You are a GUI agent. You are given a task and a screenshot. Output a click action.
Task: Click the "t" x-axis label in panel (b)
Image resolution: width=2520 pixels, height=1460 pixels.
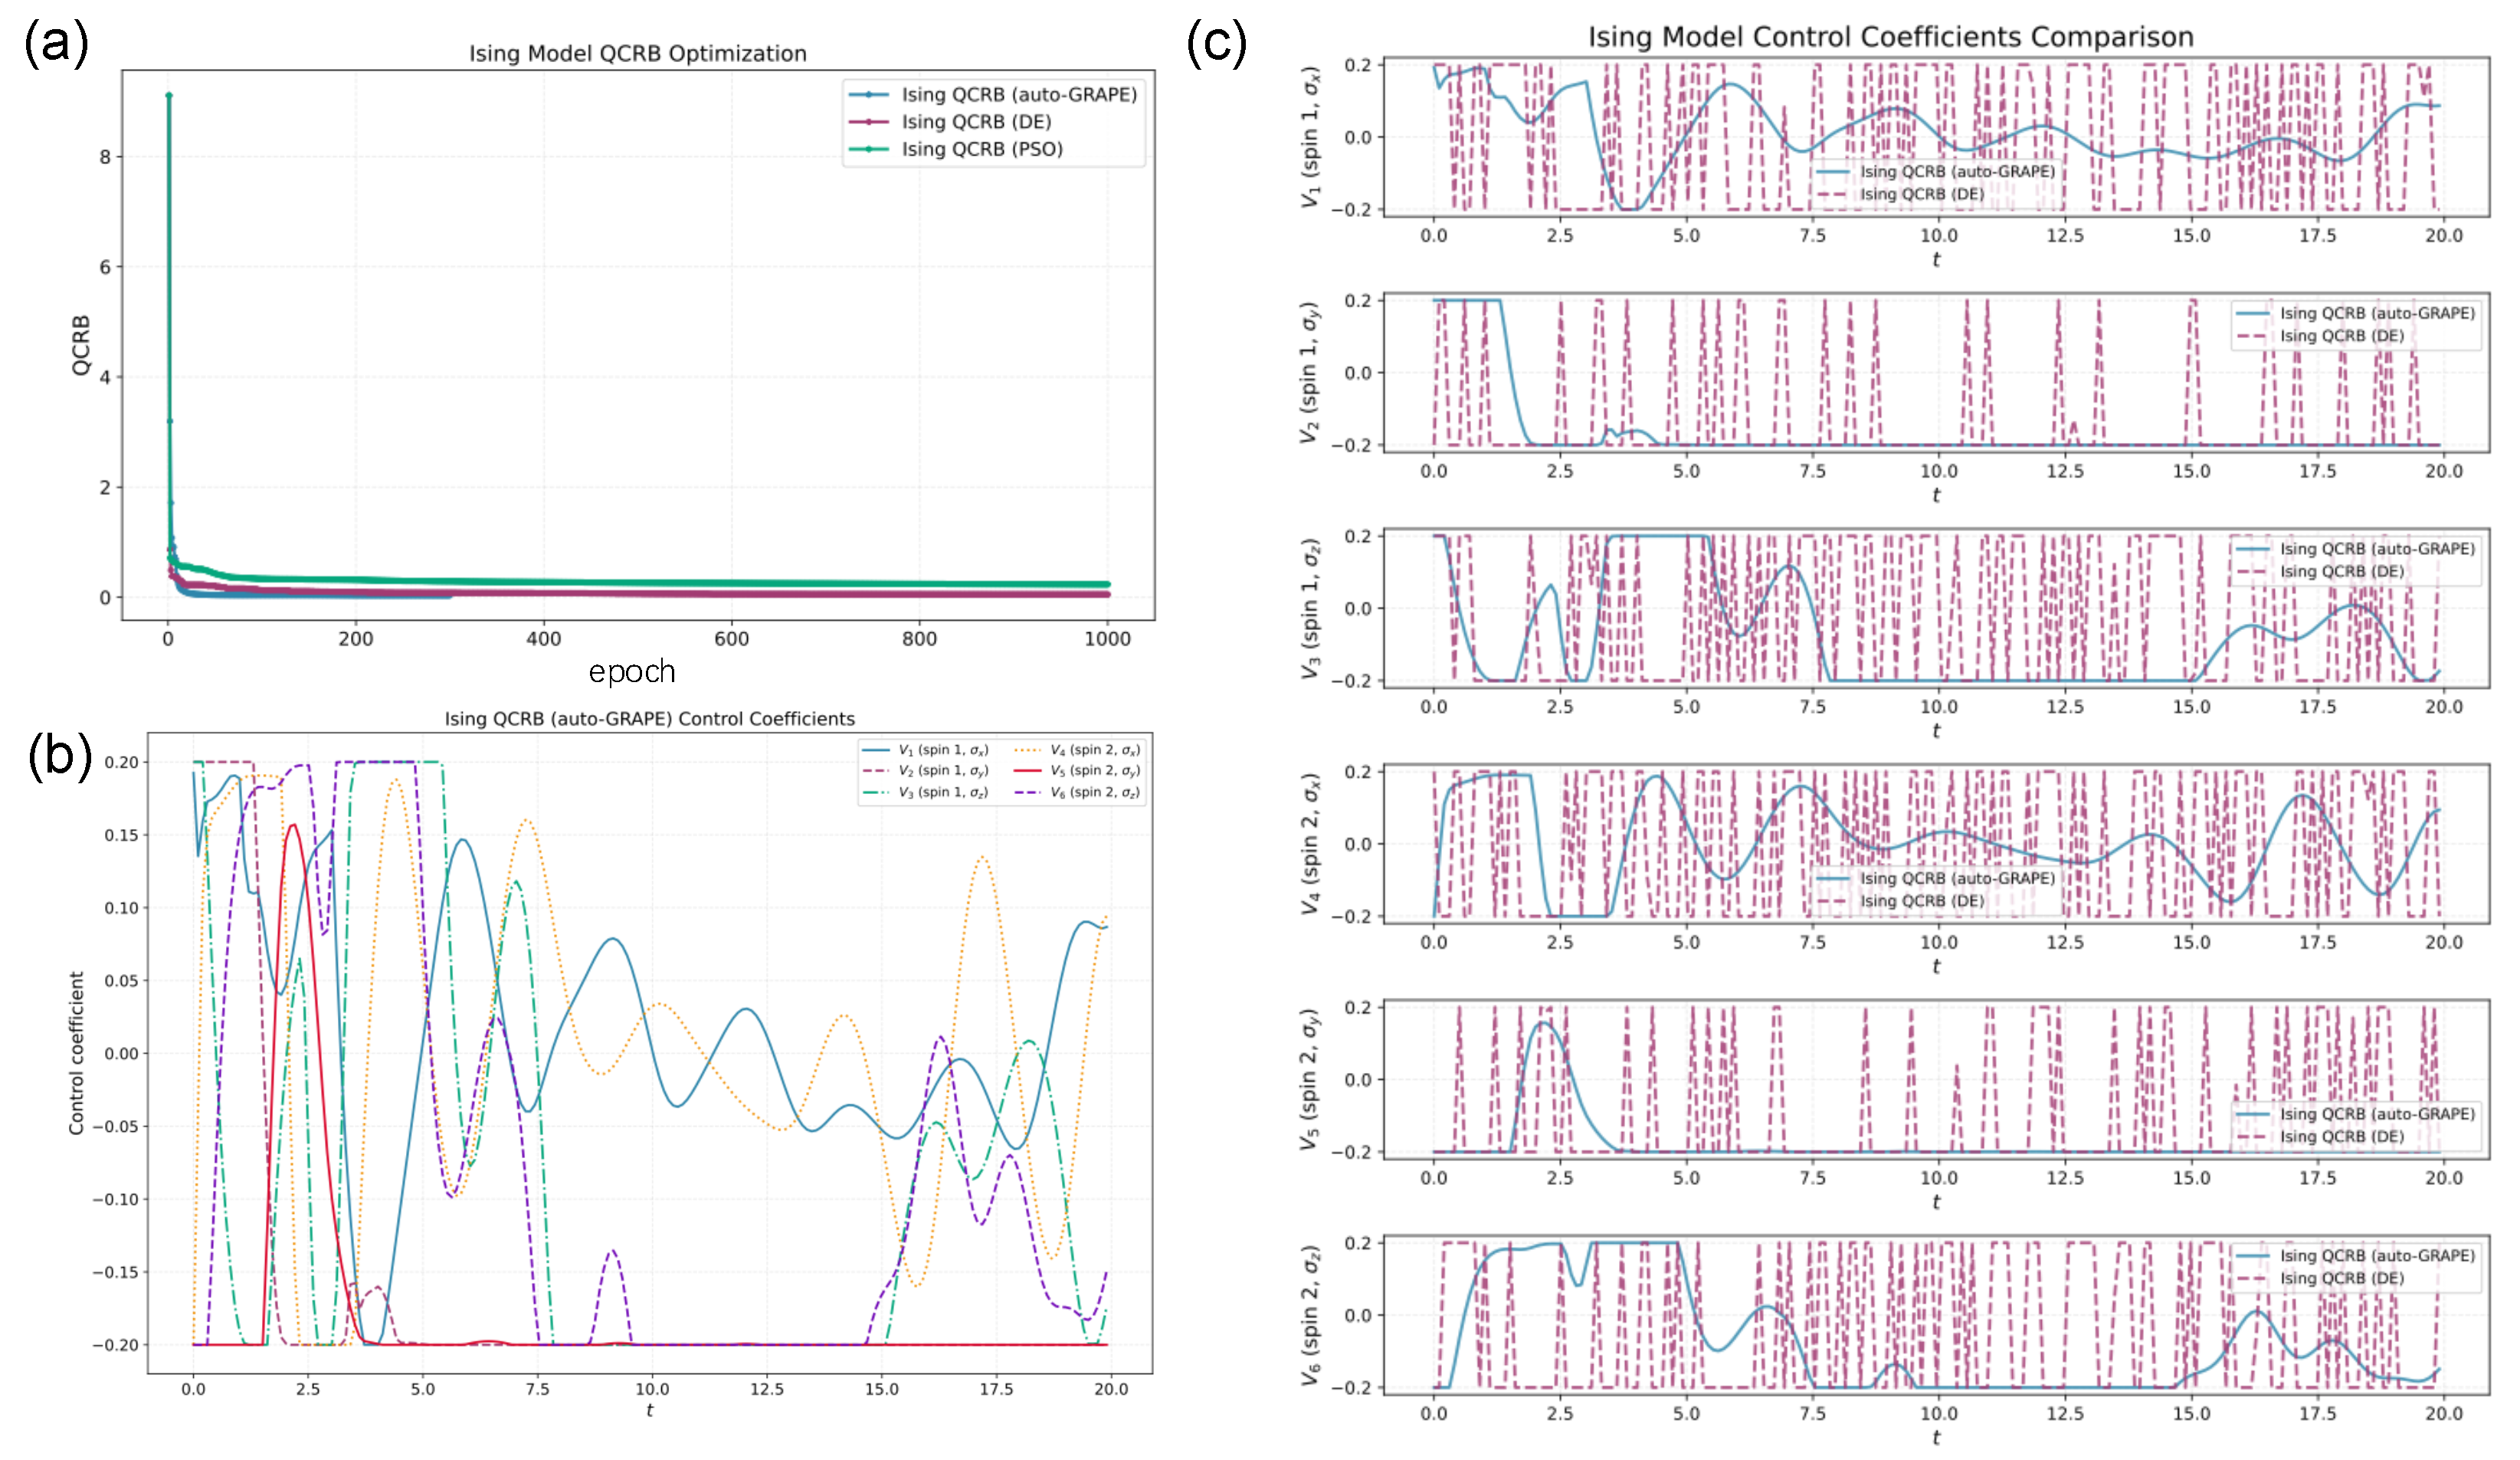(x=650, y=1410)
